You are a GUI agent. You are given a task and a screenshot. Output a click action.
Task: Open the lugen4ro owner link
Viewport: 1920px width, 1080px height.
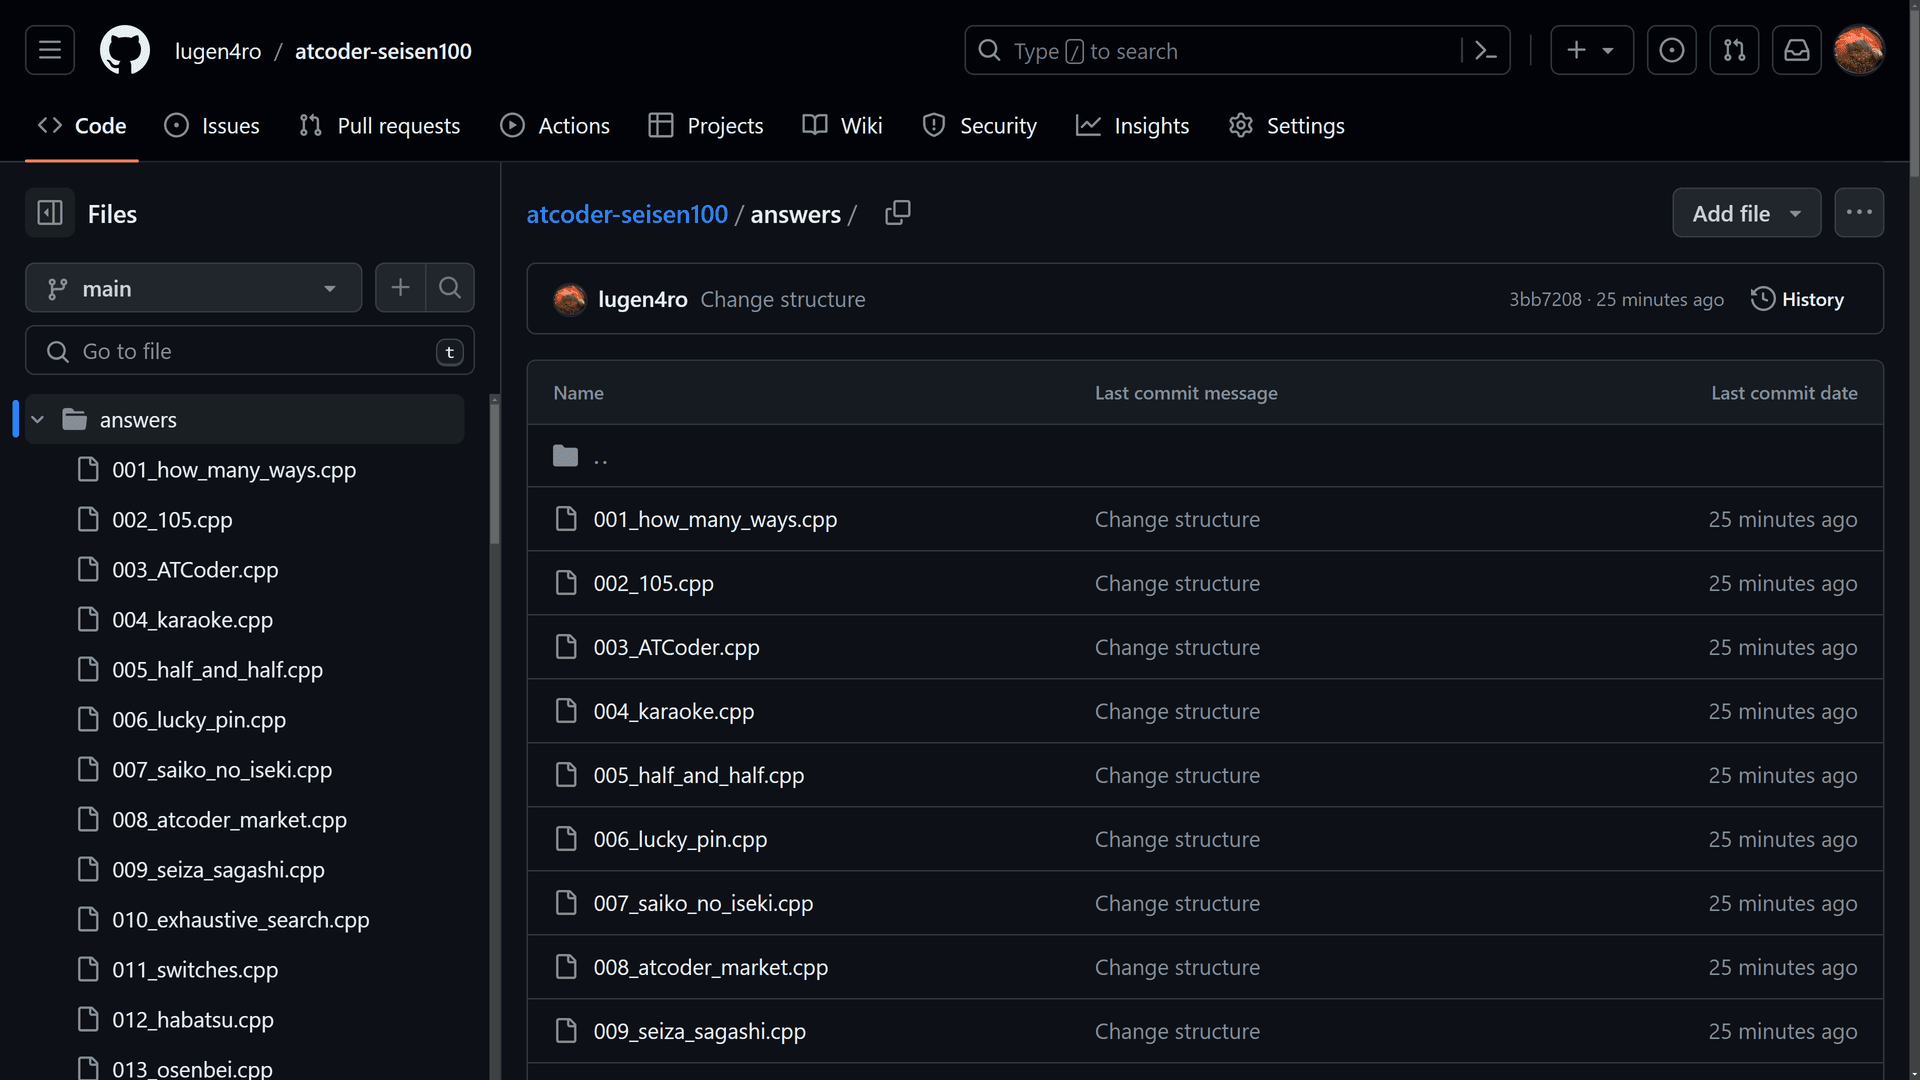[218, 51]
